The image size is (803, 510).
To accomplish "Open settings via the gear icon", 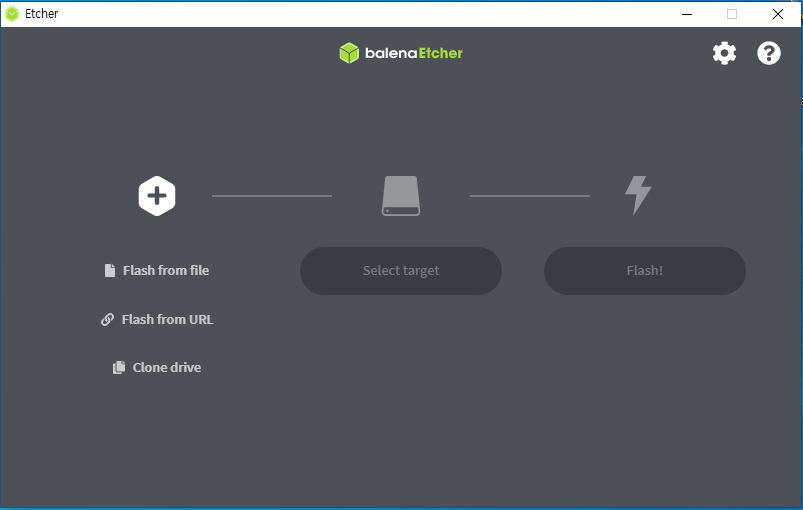I will 724,53.
